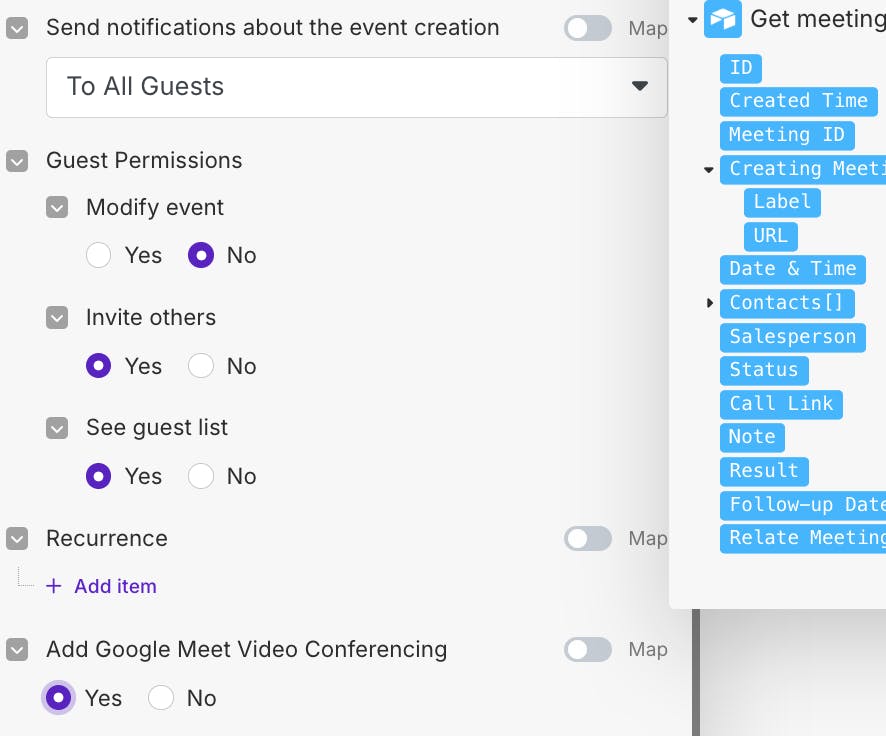Screen dimensions: 886x736
Task: Collapse the Send notifications section arrow
Action: tap(17, 29)
